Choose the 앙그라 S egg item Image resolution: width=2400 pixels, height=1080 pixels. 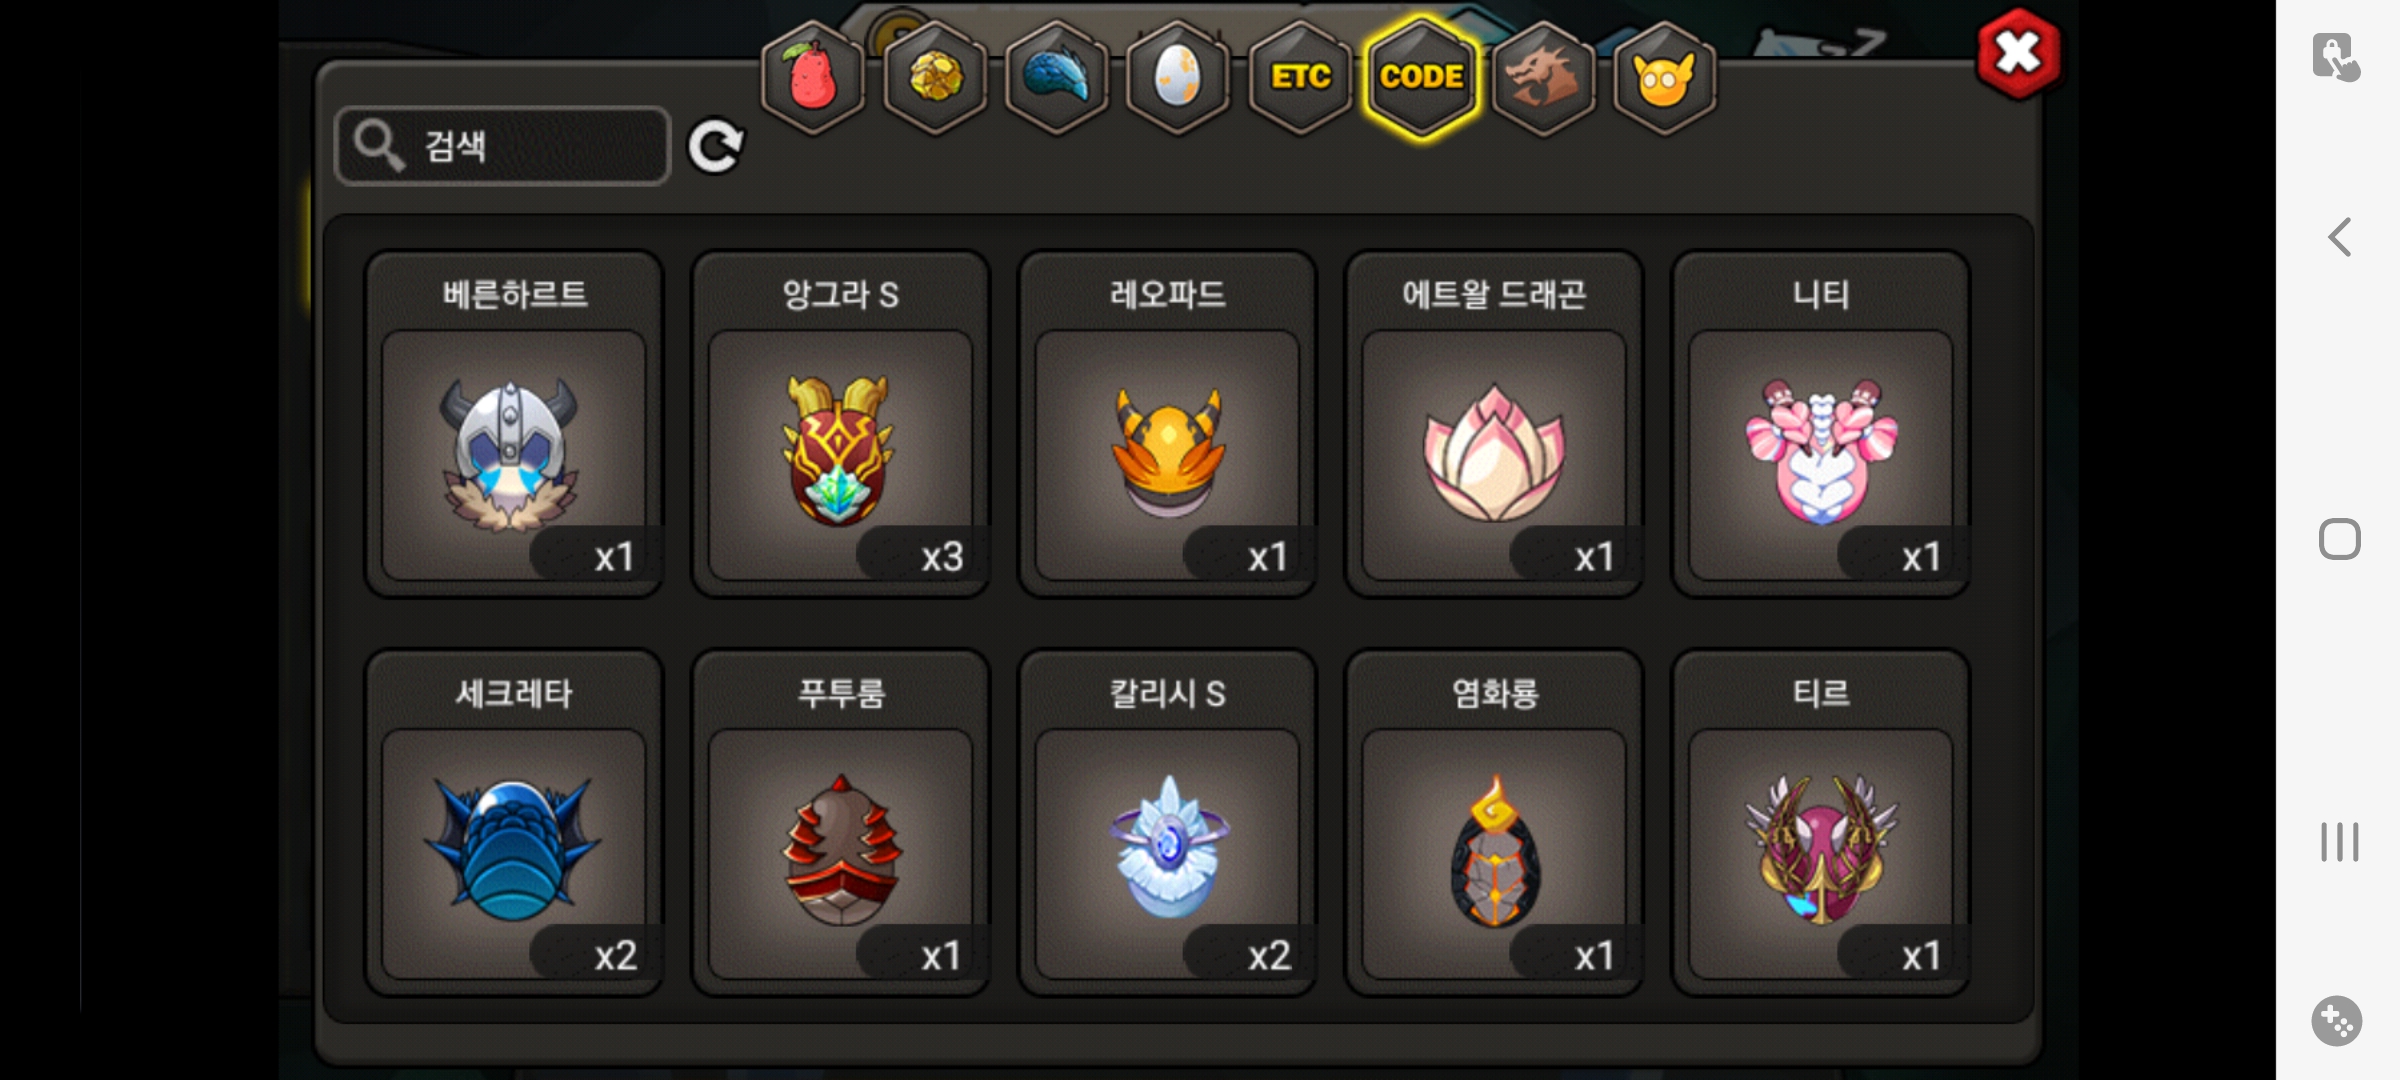(x=841, y=424)
